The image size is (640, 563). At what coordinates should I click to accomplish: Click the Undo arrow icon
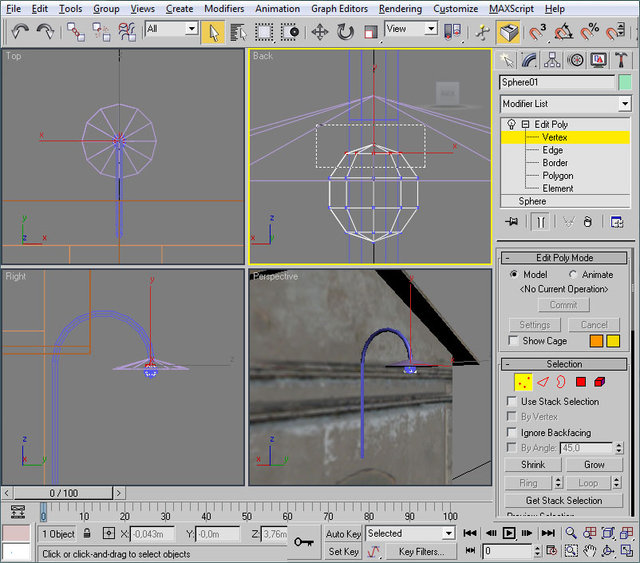pos(20,32)
